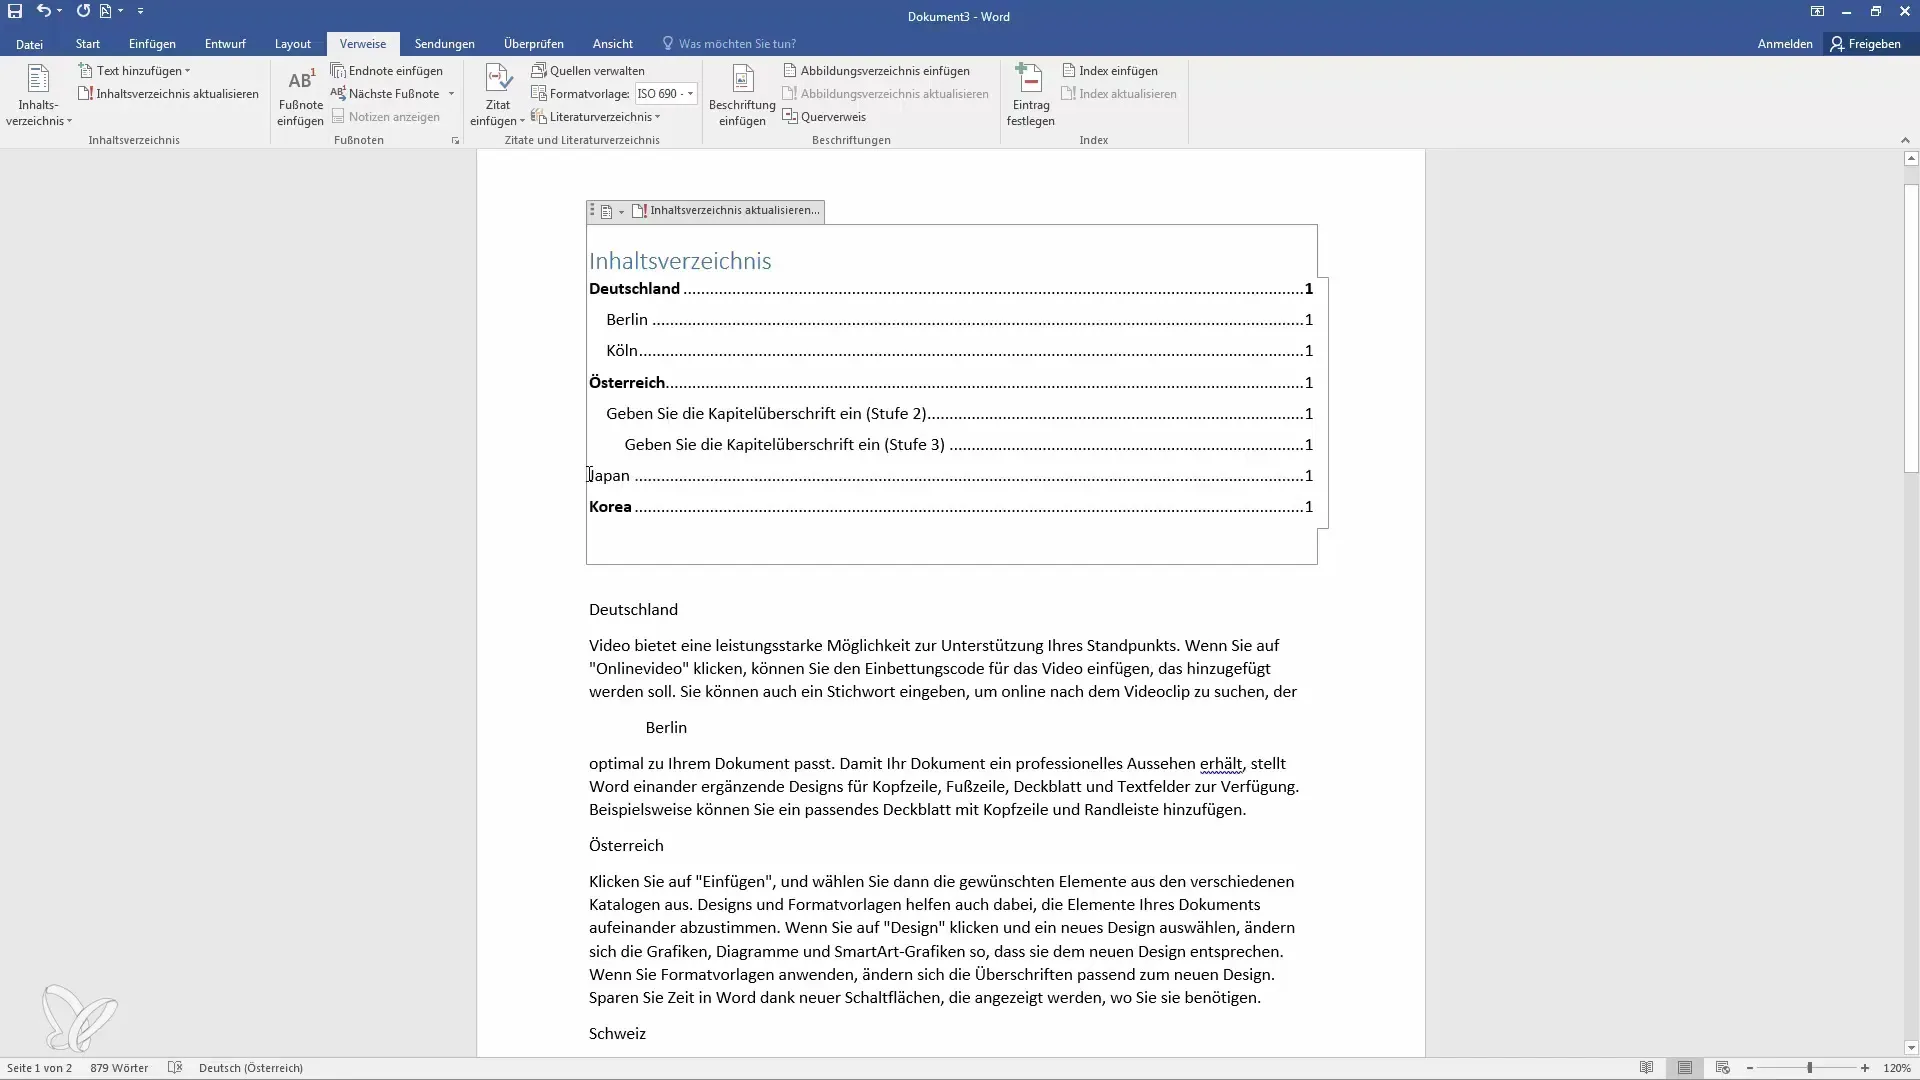The width and height of the screenshot is (1920, 1080).
Task: Click Beschriftung einfügen
Action: coord(742,97)
